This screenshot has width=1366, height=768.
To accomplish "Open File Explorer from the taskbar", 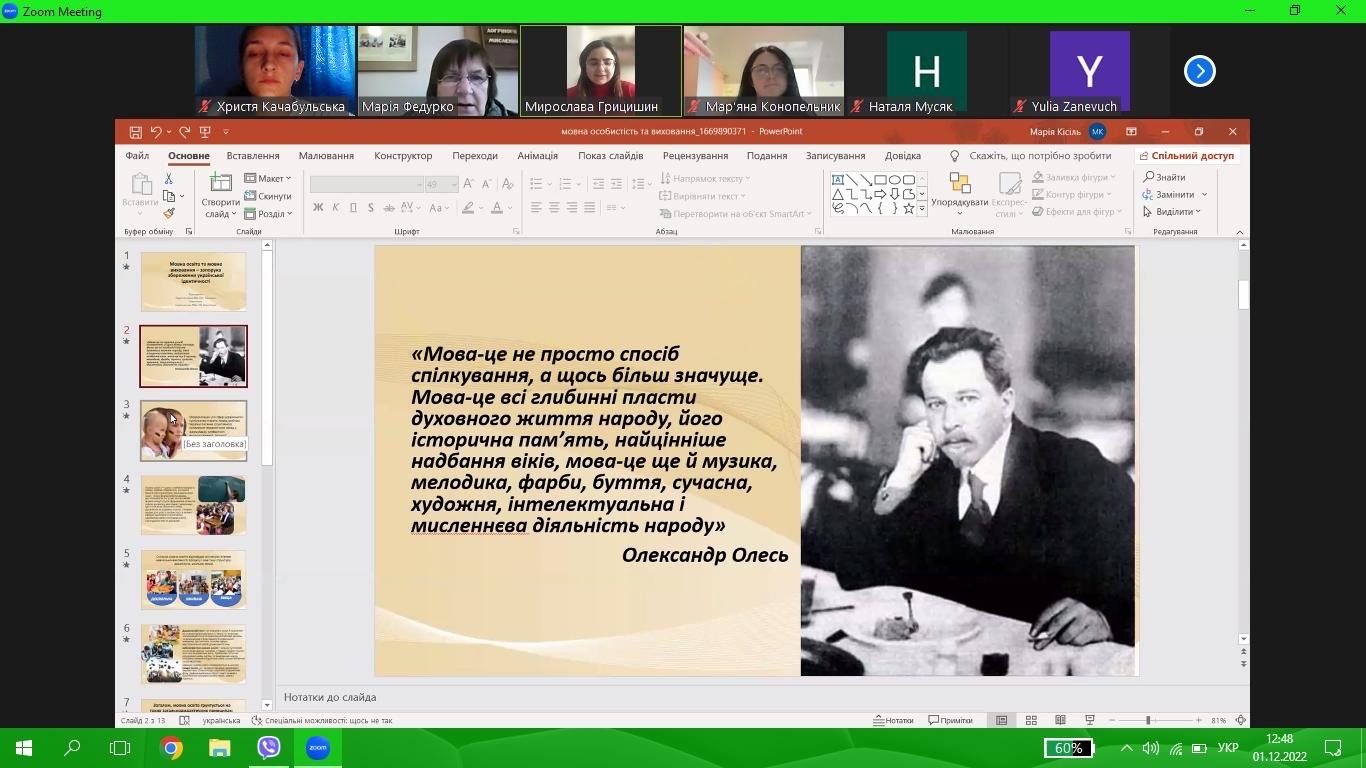I will [x=220, y=748].
